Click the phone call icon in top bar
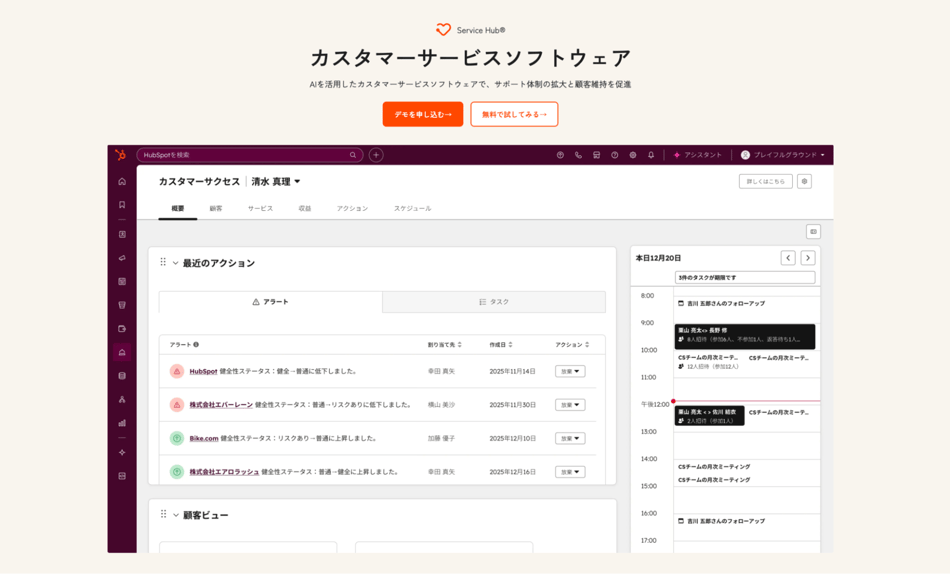 tap(578, 155)
